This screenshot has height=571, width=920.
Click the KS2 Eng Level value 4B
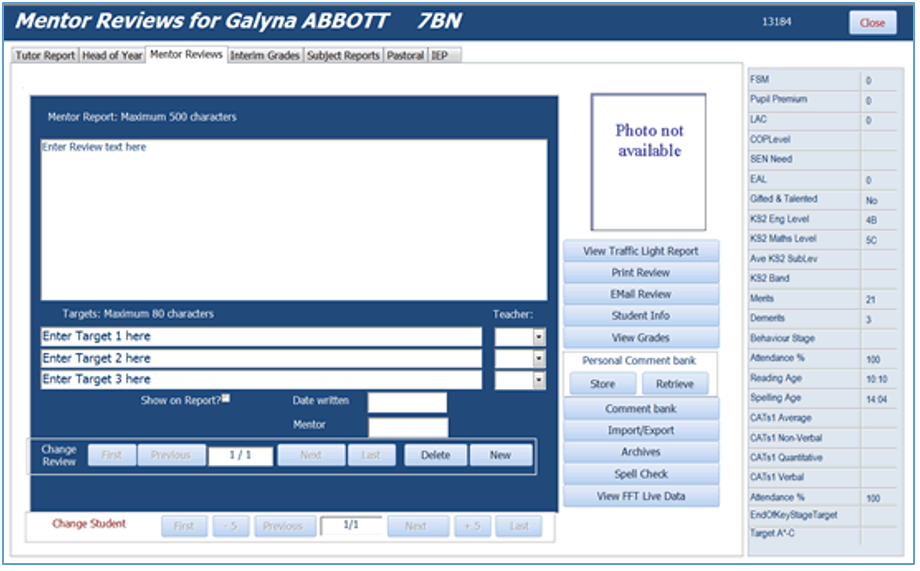(871, 220)
